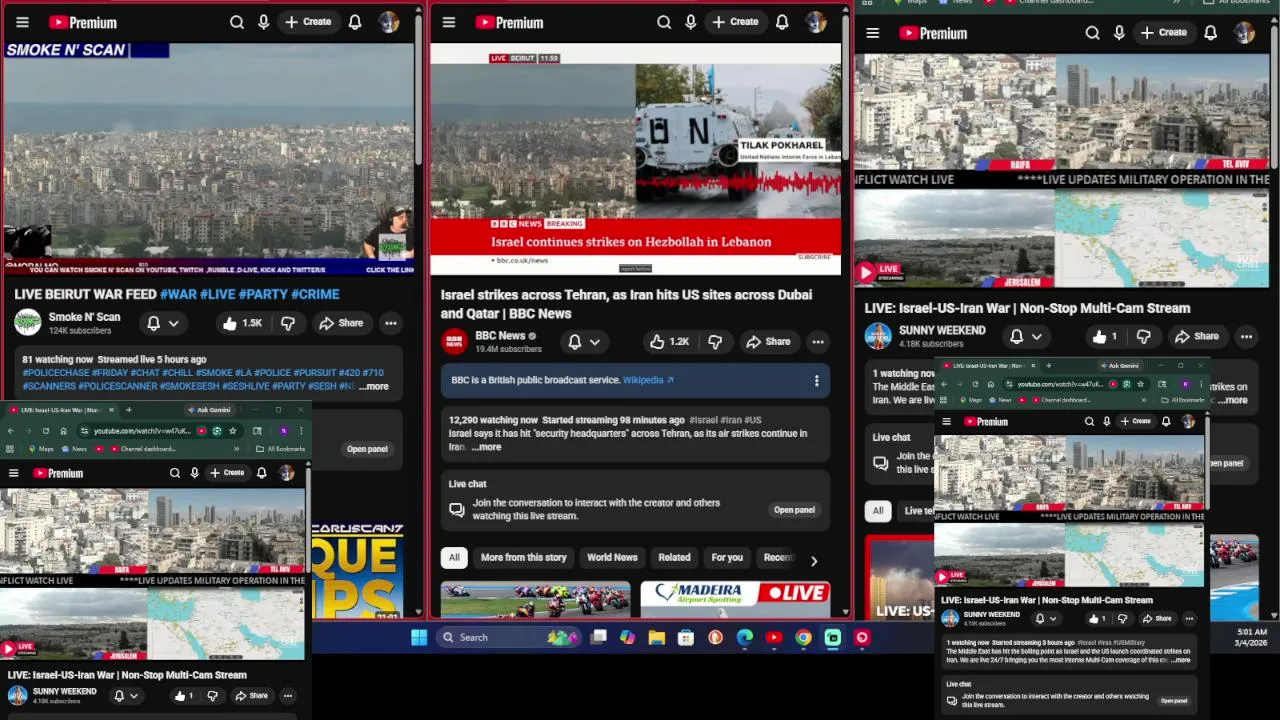
Task: Expand BBC News subscription bell dropdown
Action: pyautogui.click(x=584, y=342)
